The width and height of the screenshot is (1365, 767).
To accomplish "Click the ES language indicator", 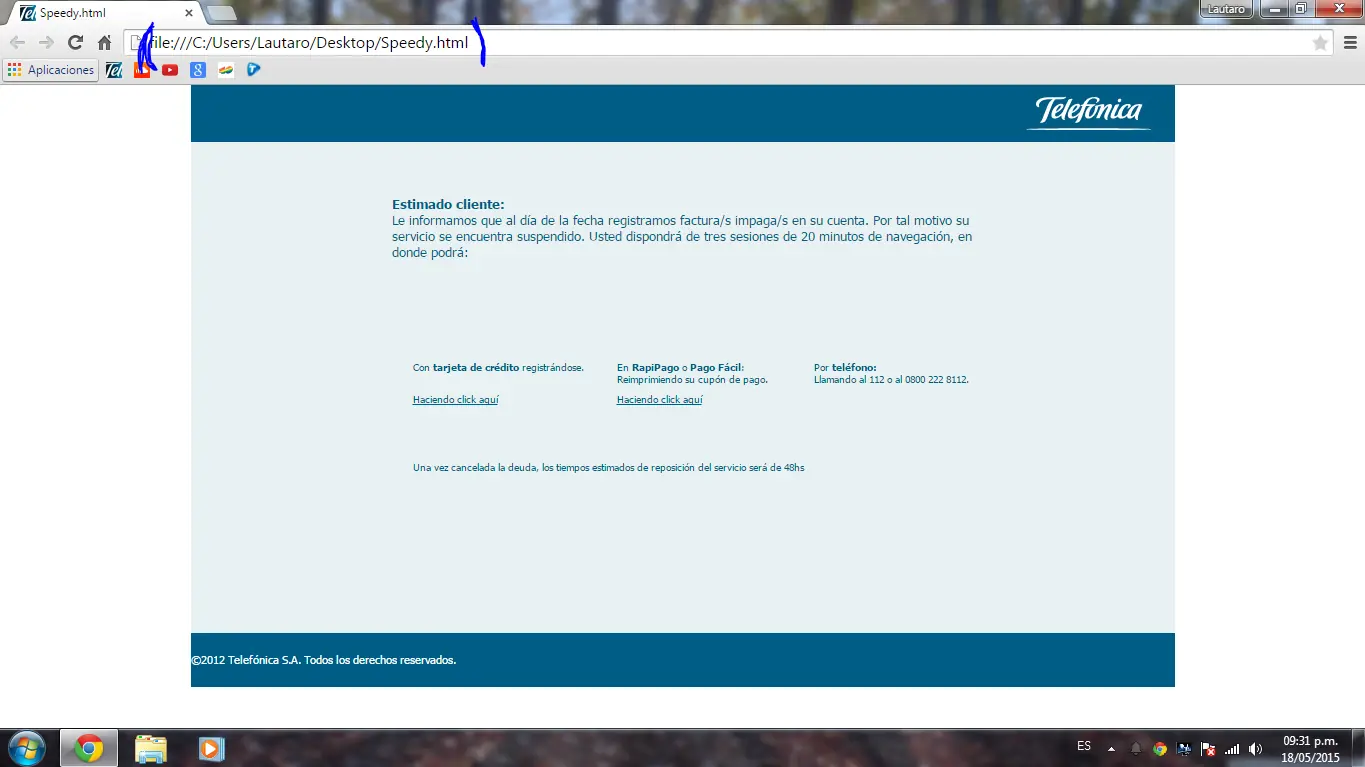I will pyautogui.click(x=1084, y=747).
